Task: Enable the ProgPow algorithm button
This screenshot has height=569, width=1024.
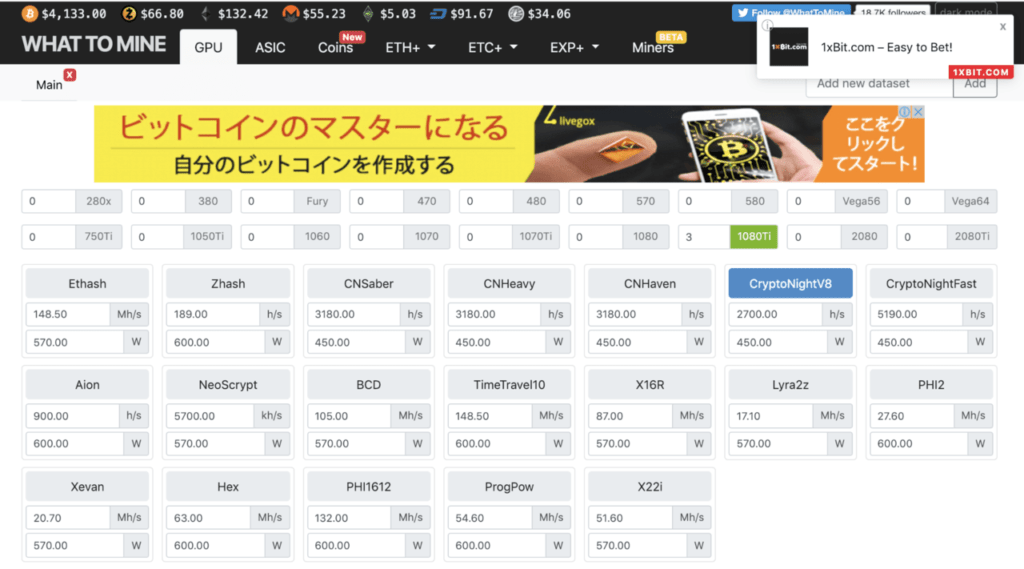Action: click(509, 487)
